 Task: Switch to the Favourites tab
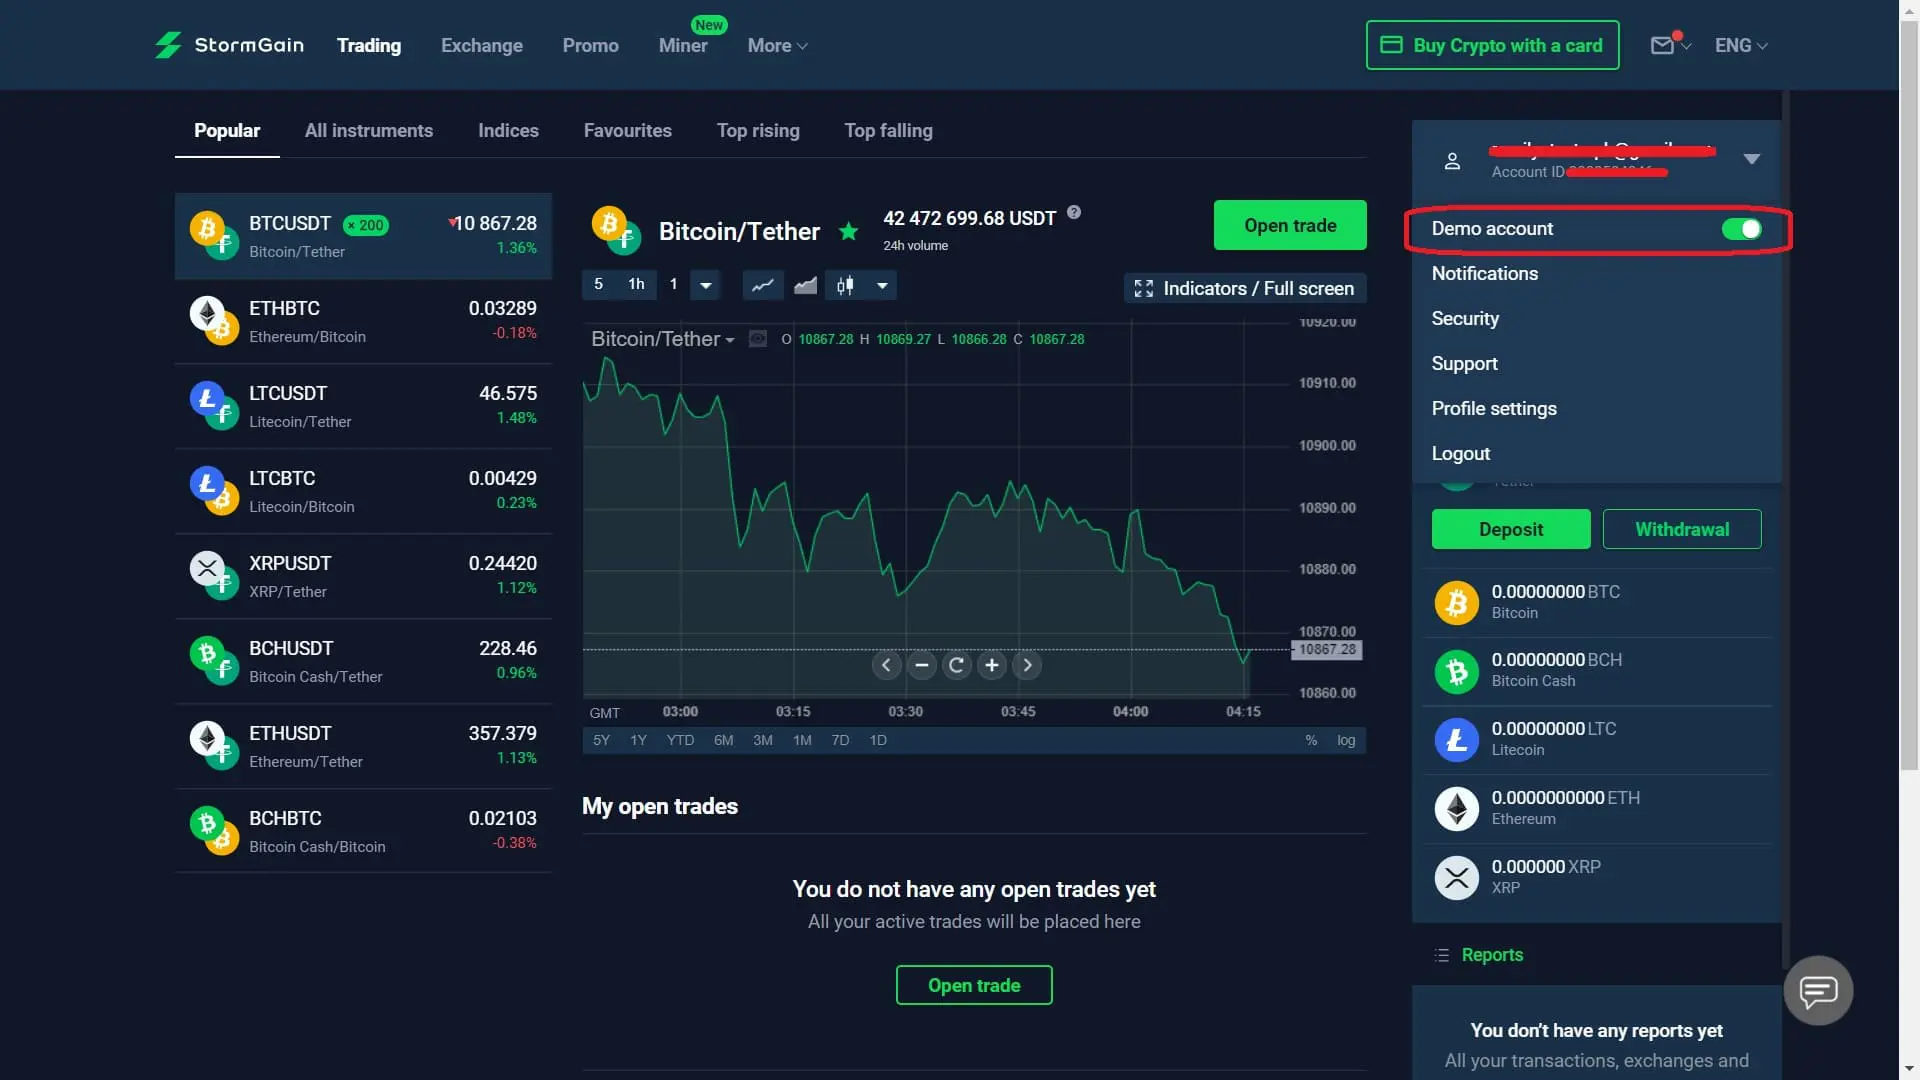pyautogui.click(x=628, y=131)
